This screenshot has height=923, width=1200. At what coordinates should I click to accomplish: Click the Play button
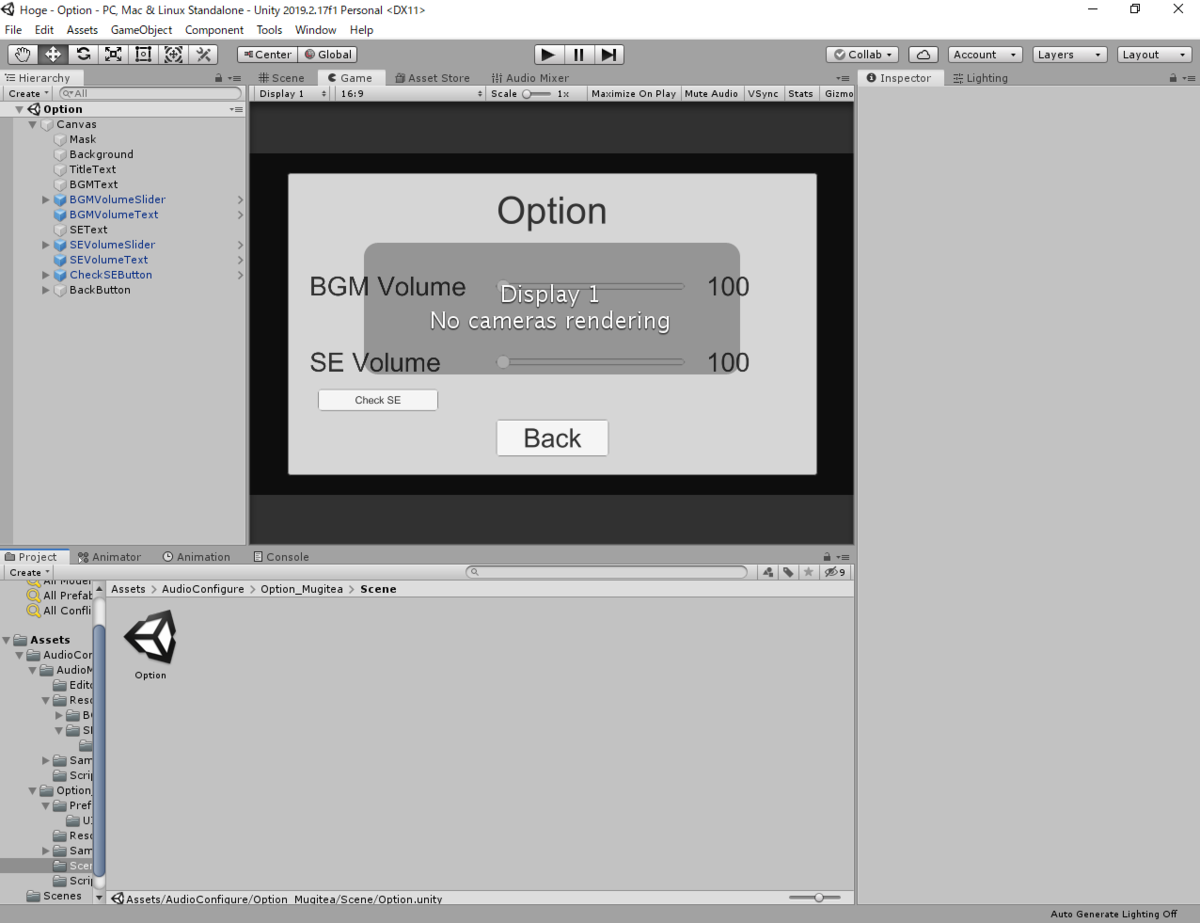(x=547, y=54)
